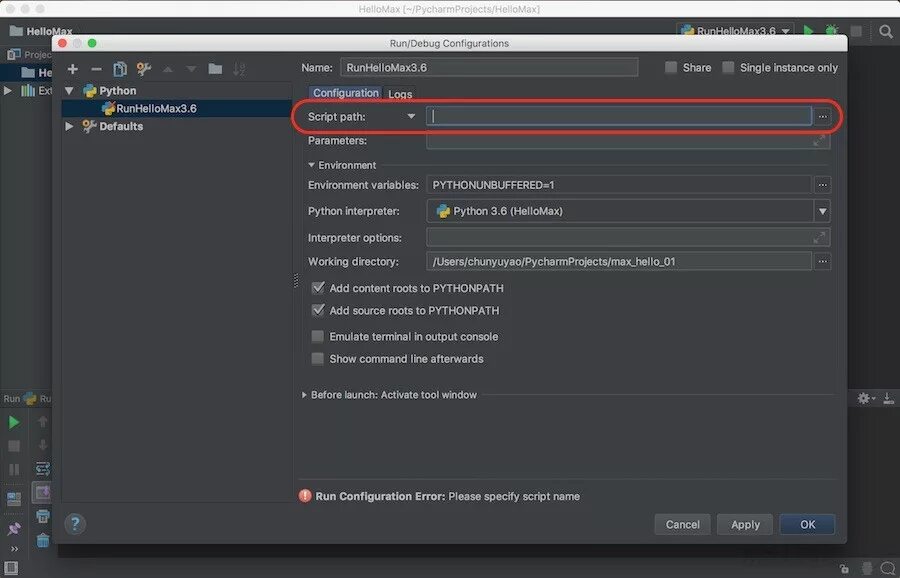
Task: Stop process in Run panel sidebar
Action: [x=14, y=446]
